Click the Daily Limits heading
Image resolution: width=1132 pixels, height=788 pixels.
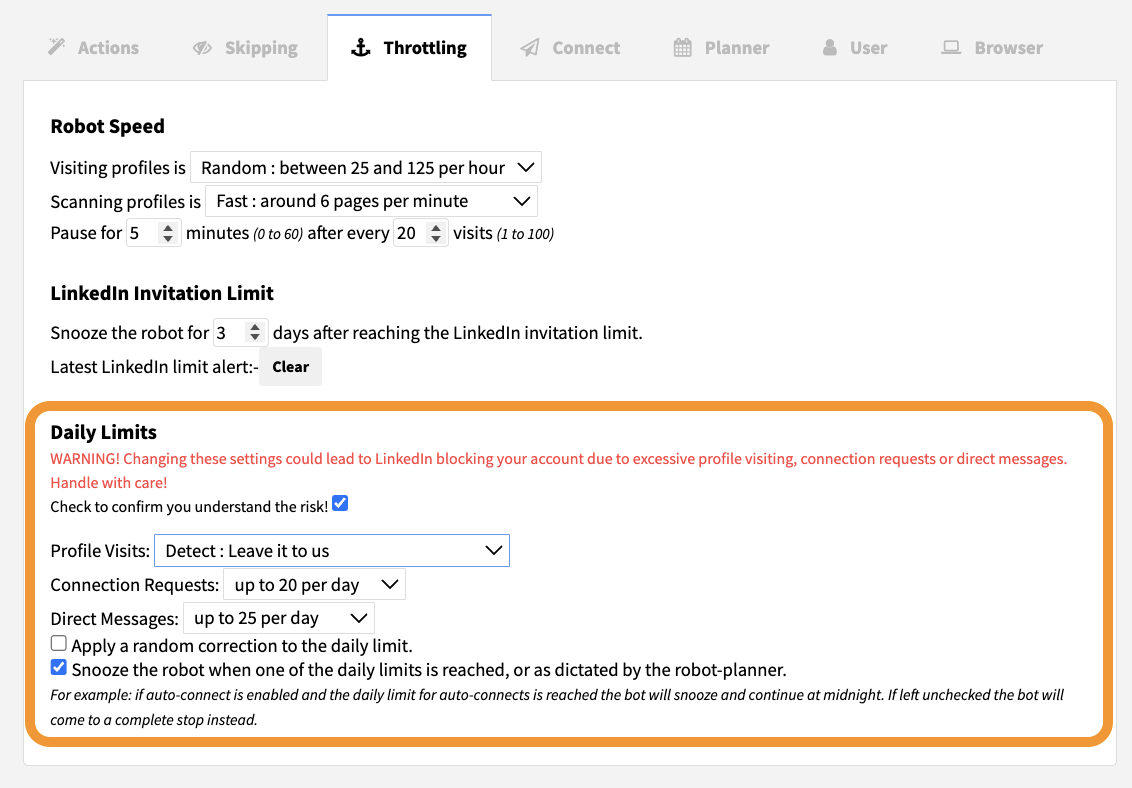103,432
